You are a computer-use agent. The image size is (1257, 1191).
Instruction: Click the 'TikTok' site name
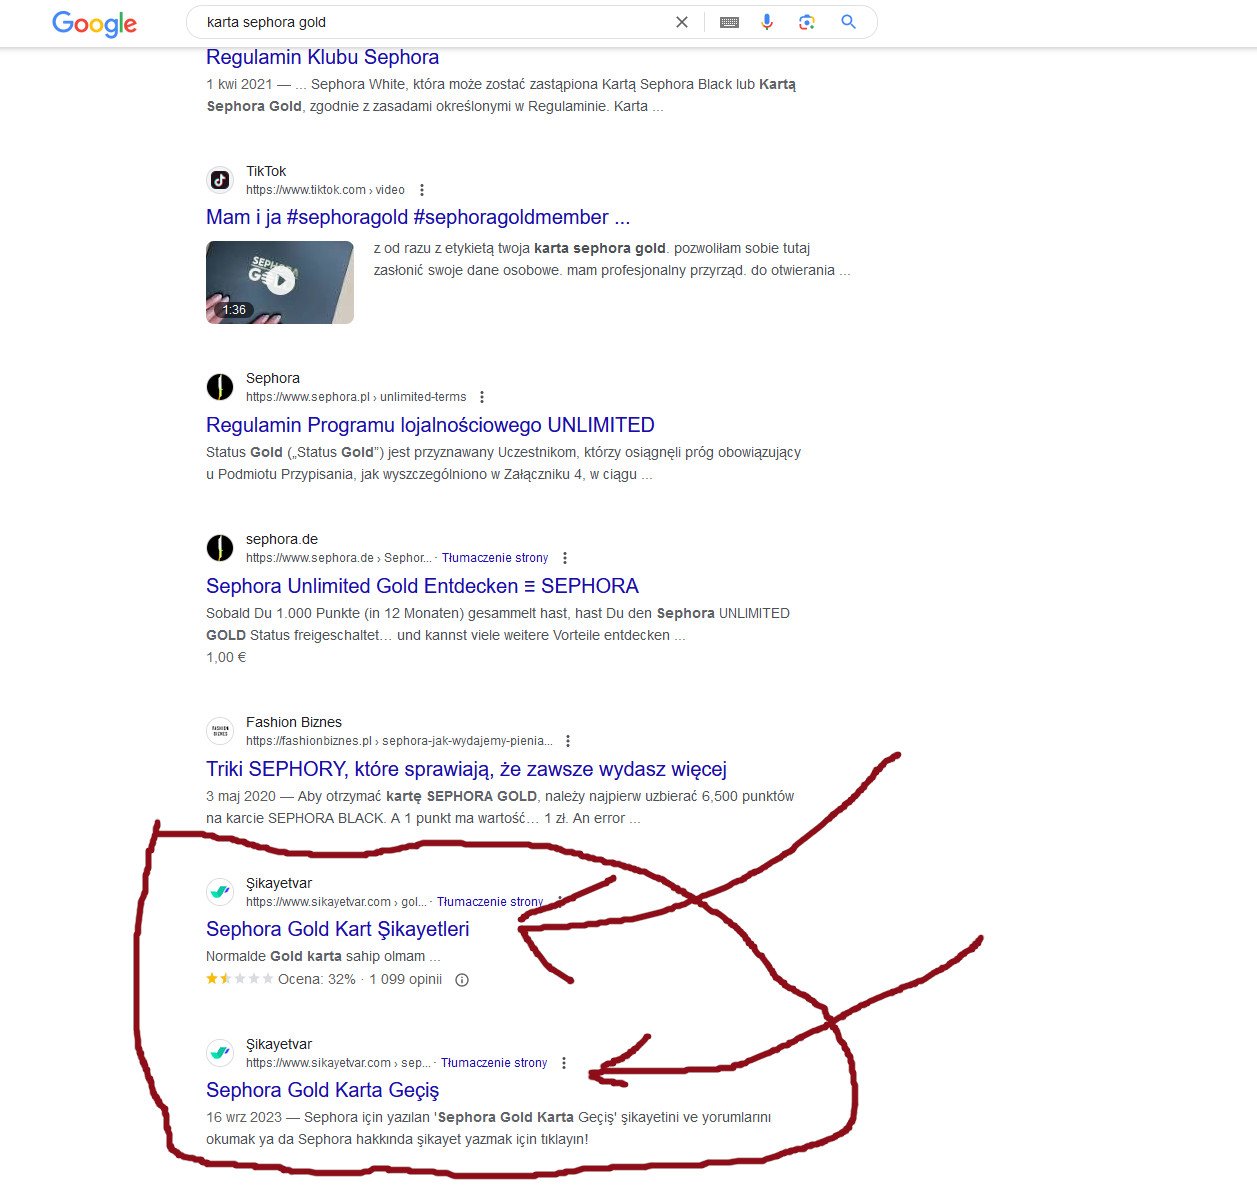click(x=266, y=171)
